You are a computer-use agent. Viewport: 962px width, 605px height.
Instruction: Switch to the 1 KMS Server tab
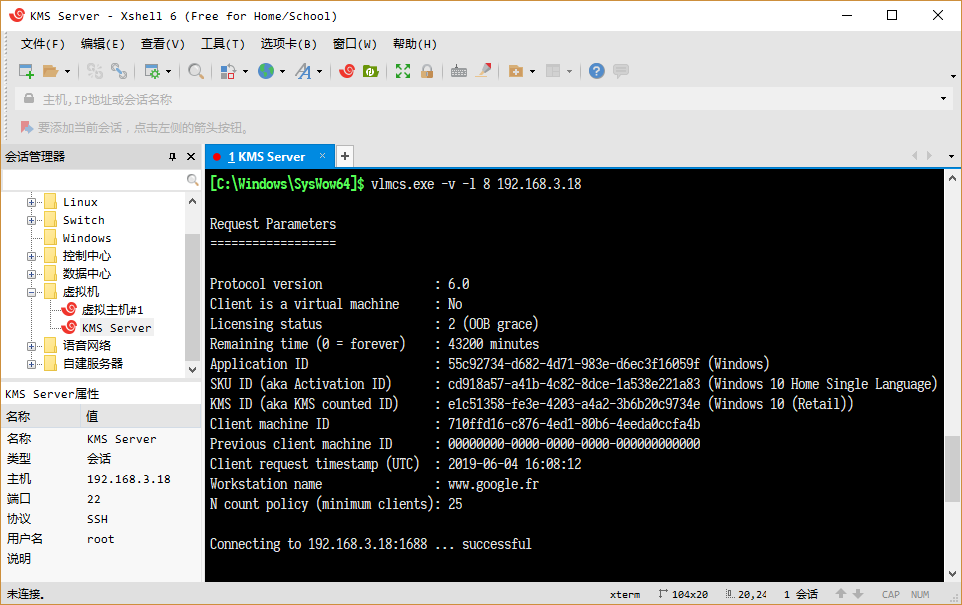[x=266, y=156]
